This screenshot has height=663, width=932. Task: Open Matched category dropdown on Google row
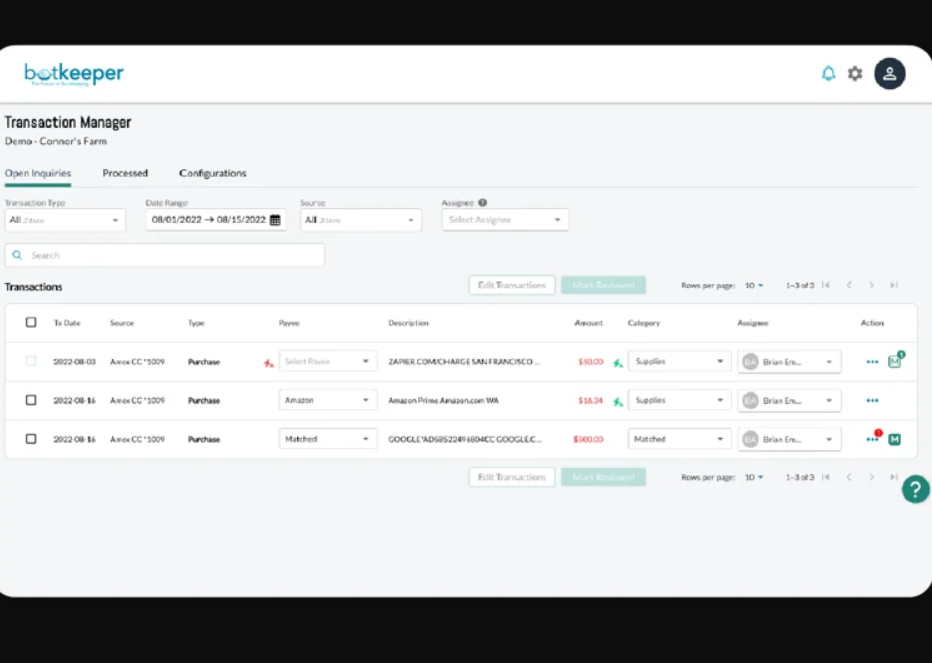click(679, 439)
